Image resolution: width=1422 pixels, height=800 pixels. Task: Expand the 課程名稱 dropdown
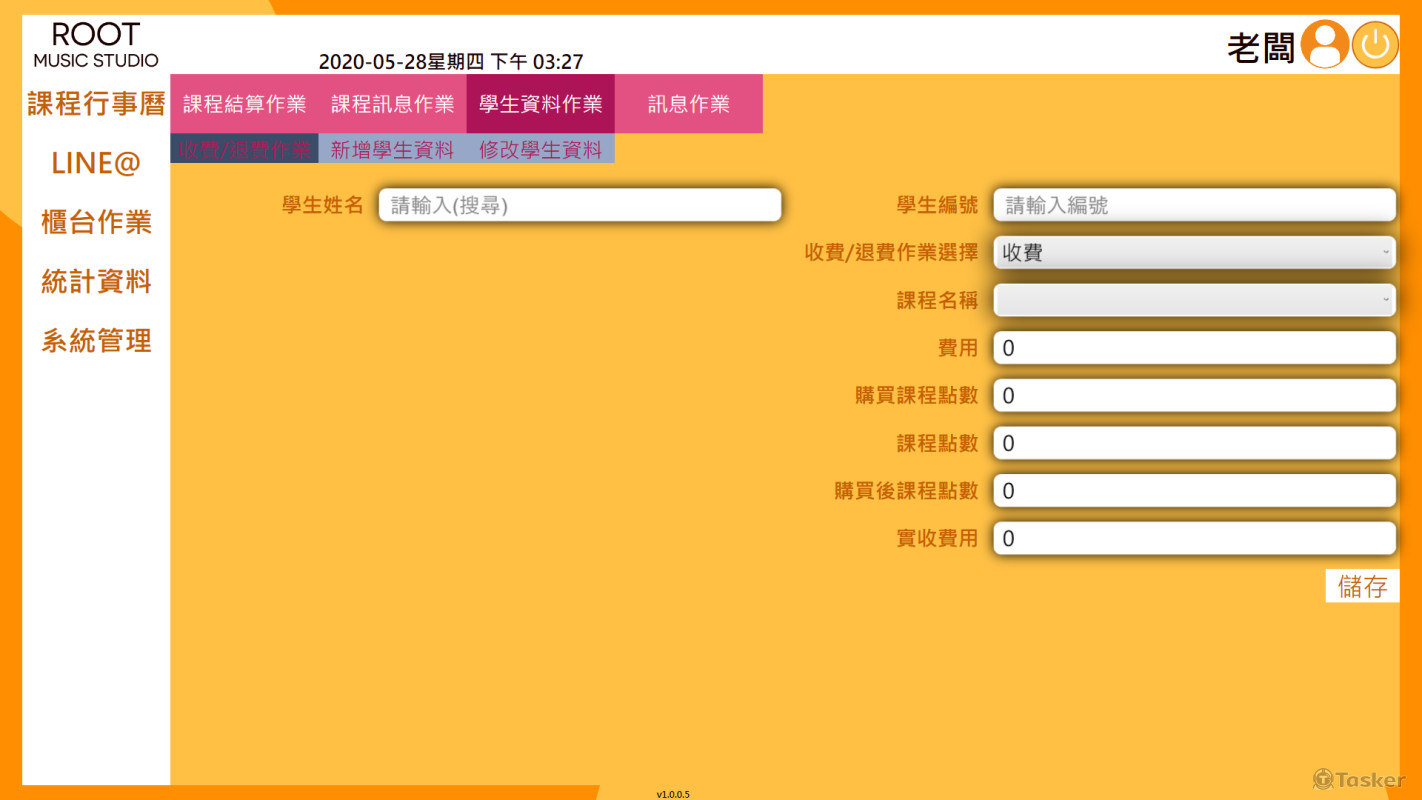click(x=1194, y=300)
